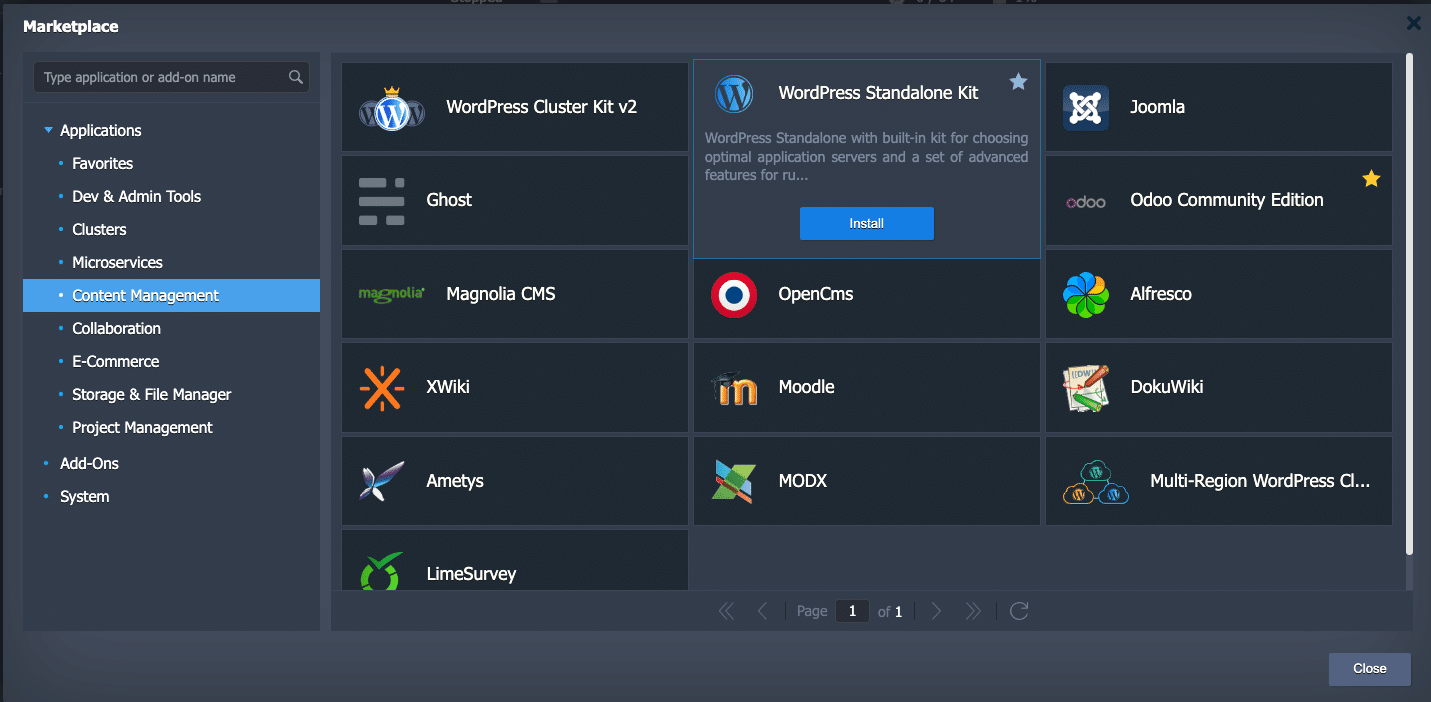Click the Joomla logo icon
Screen dimensions: 1431x702
pyautogui.click(x=1086, y=107)
